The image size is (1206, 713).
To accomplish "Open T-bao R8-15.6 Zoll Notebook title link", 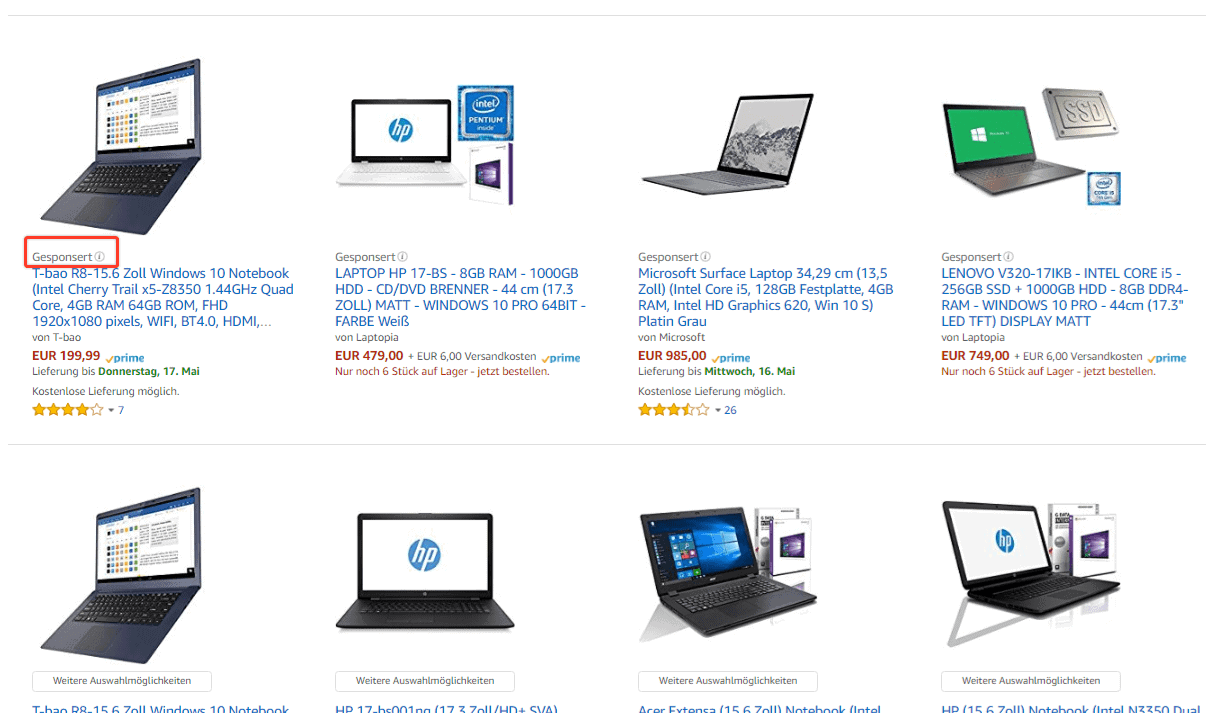I will pos(163,297).
